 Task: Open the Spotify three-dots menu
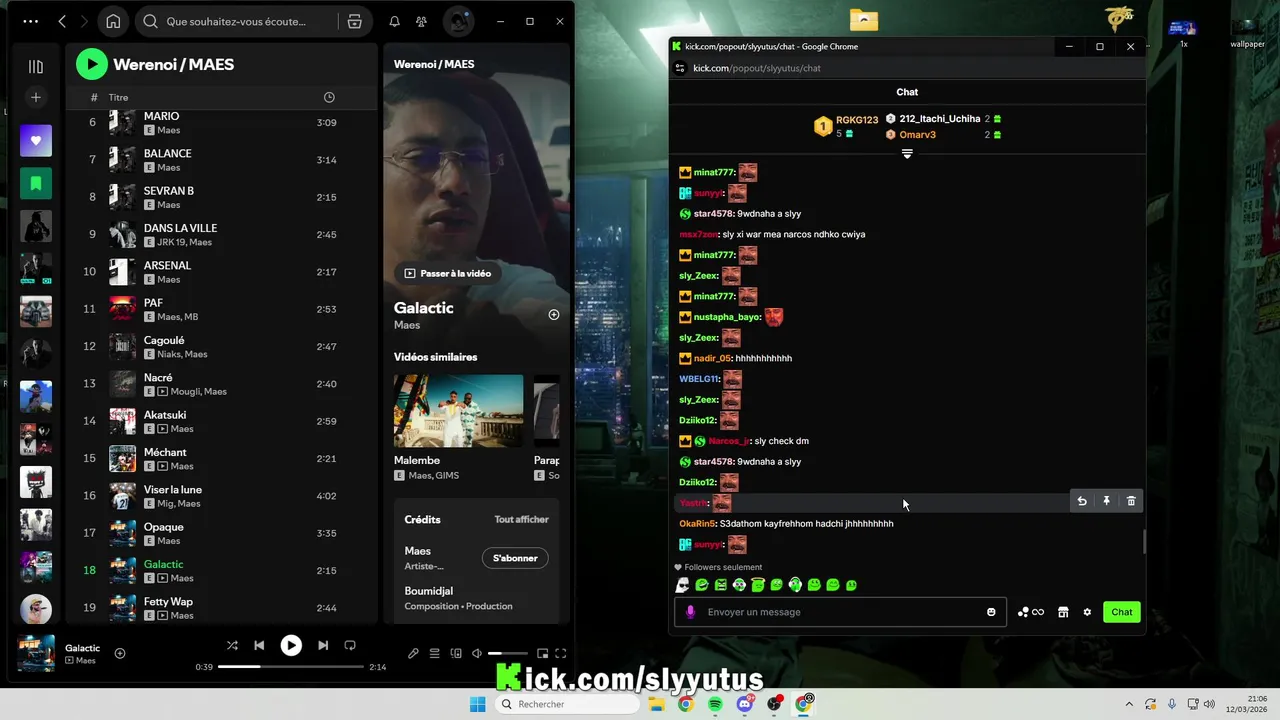(x=31, y=21)
